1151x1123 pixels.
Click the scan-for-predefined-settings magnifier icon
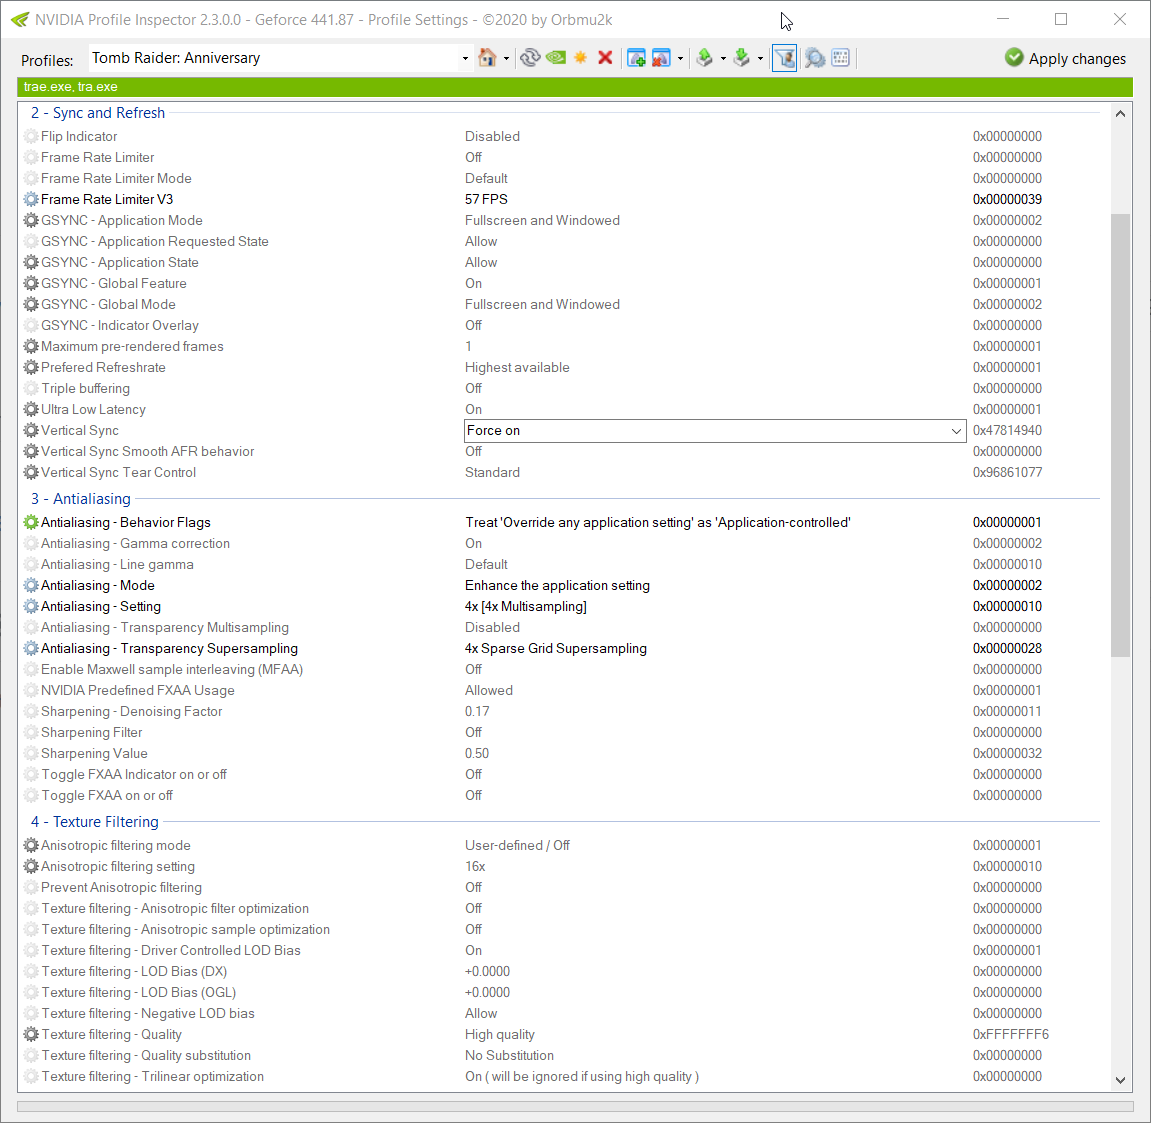pyautogui.click(x=815, y=58)
